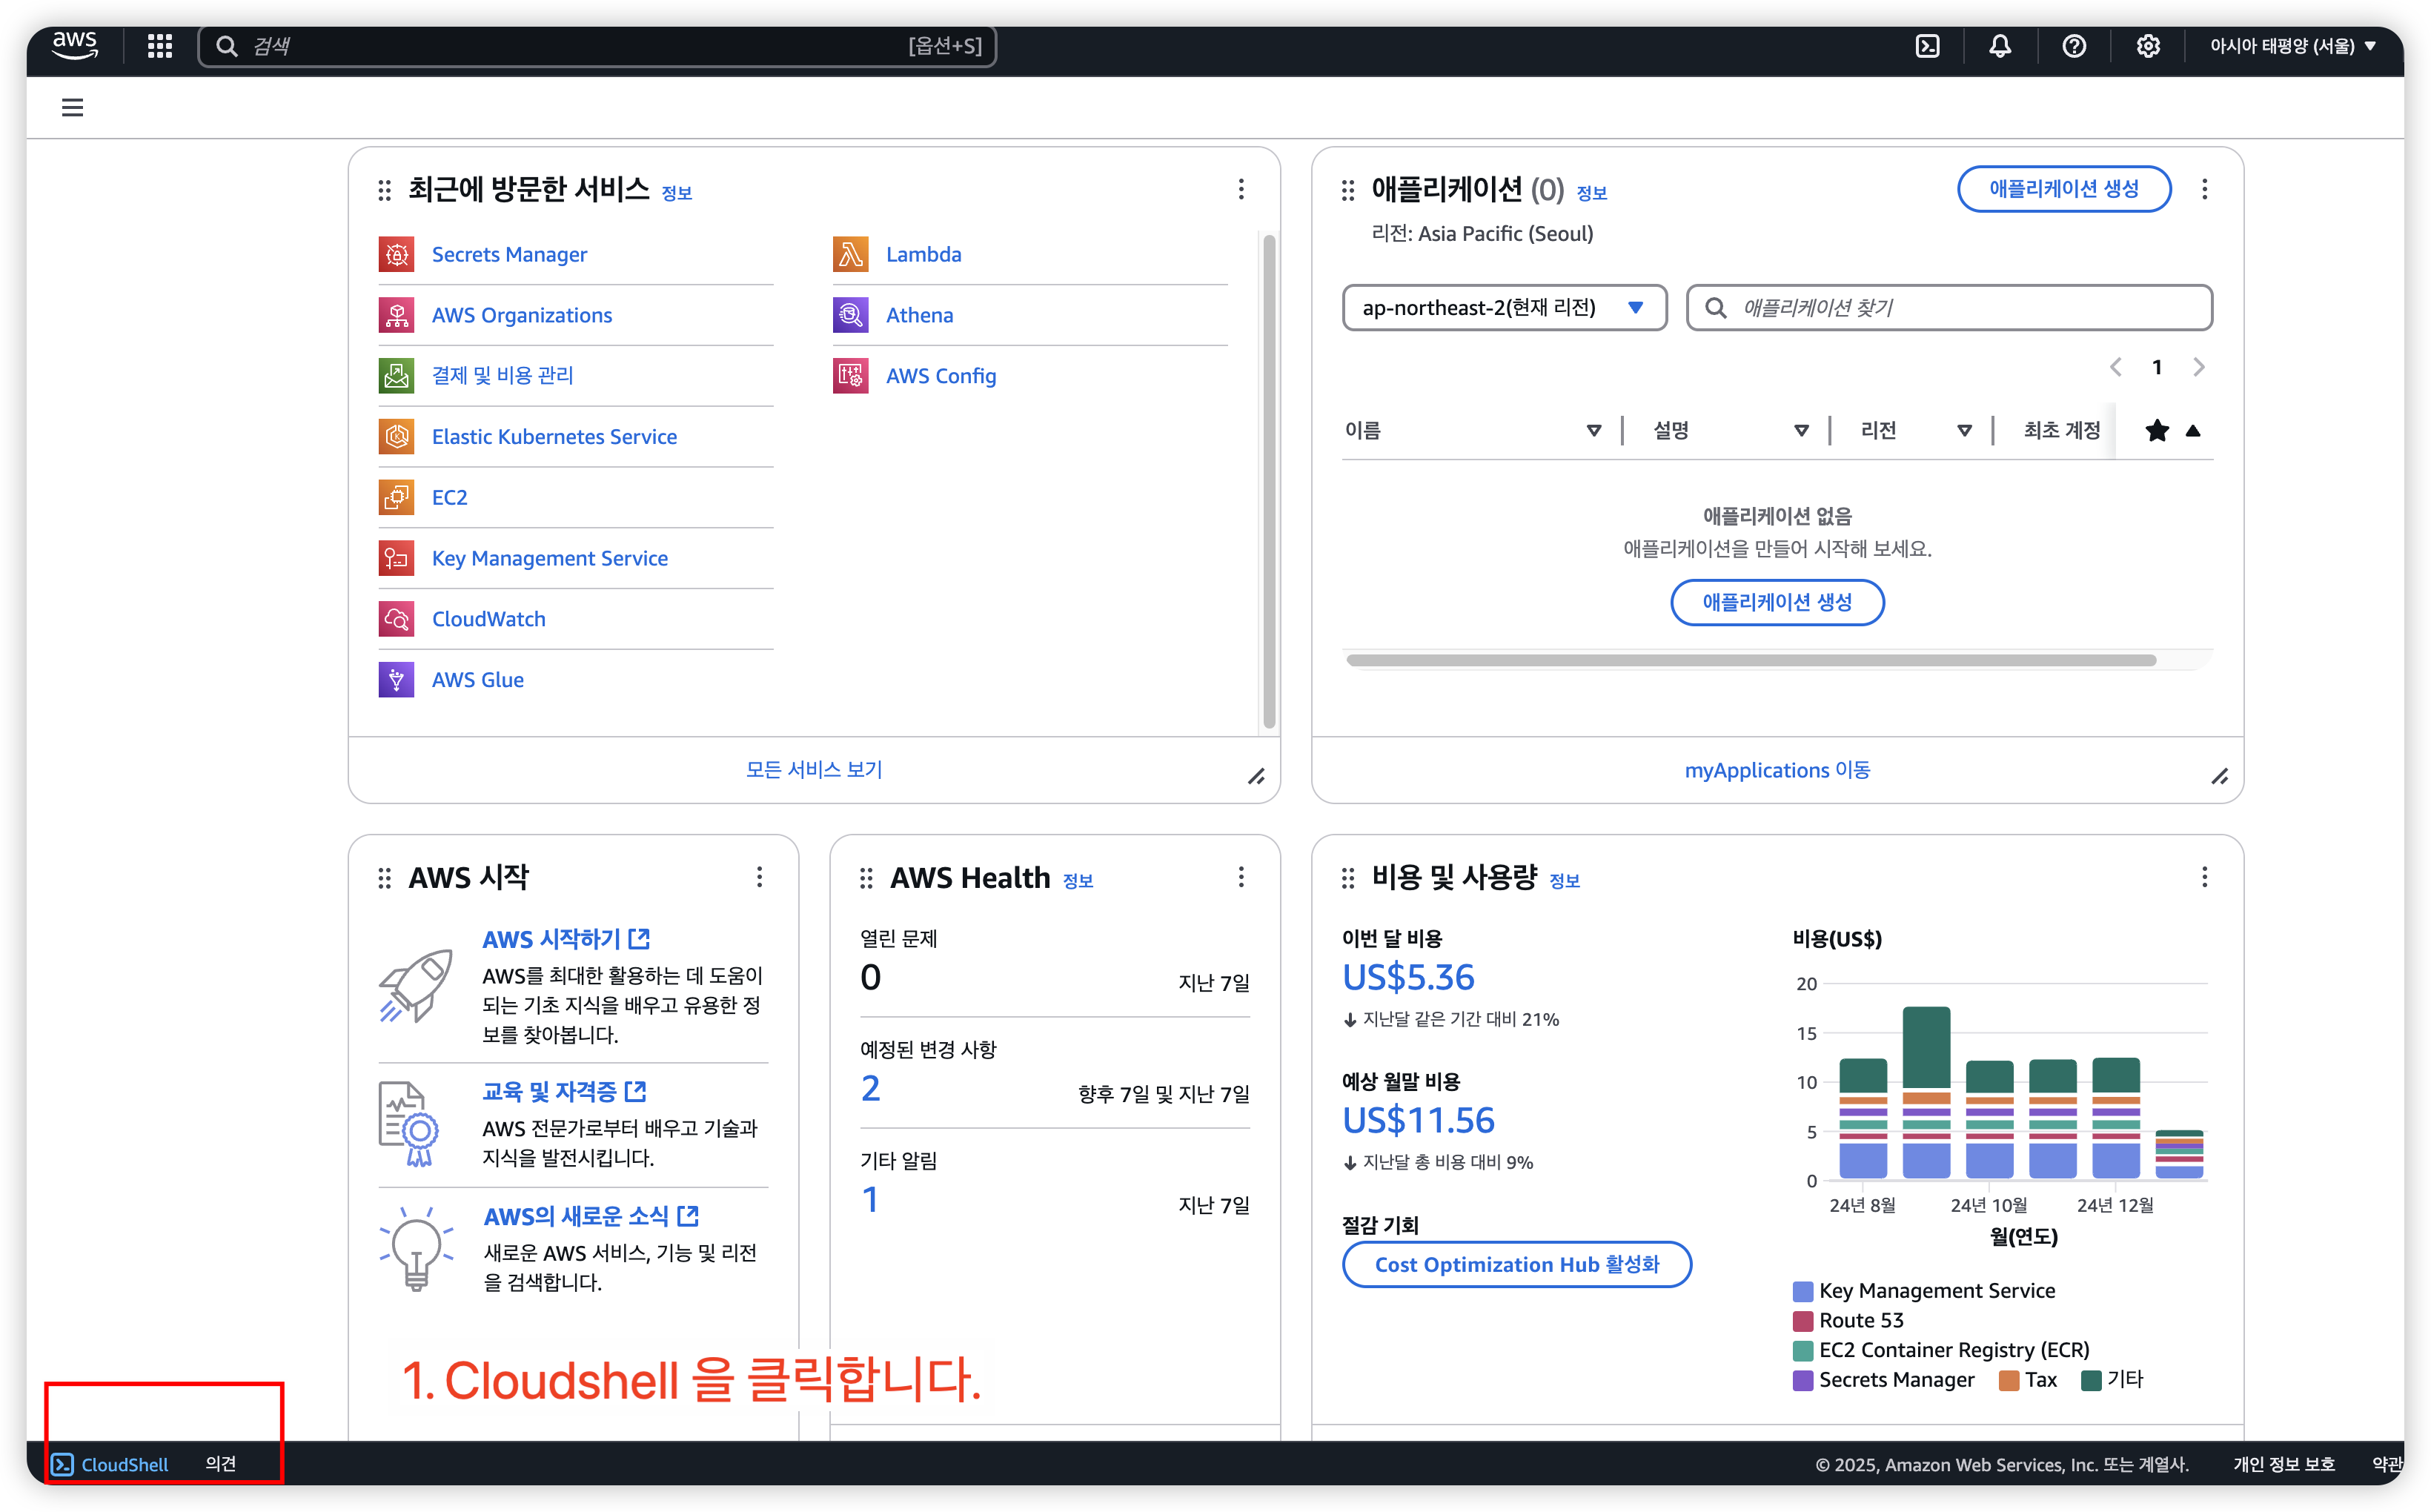
Task: Click the favorites star column header
Action: pos(2157,430)
